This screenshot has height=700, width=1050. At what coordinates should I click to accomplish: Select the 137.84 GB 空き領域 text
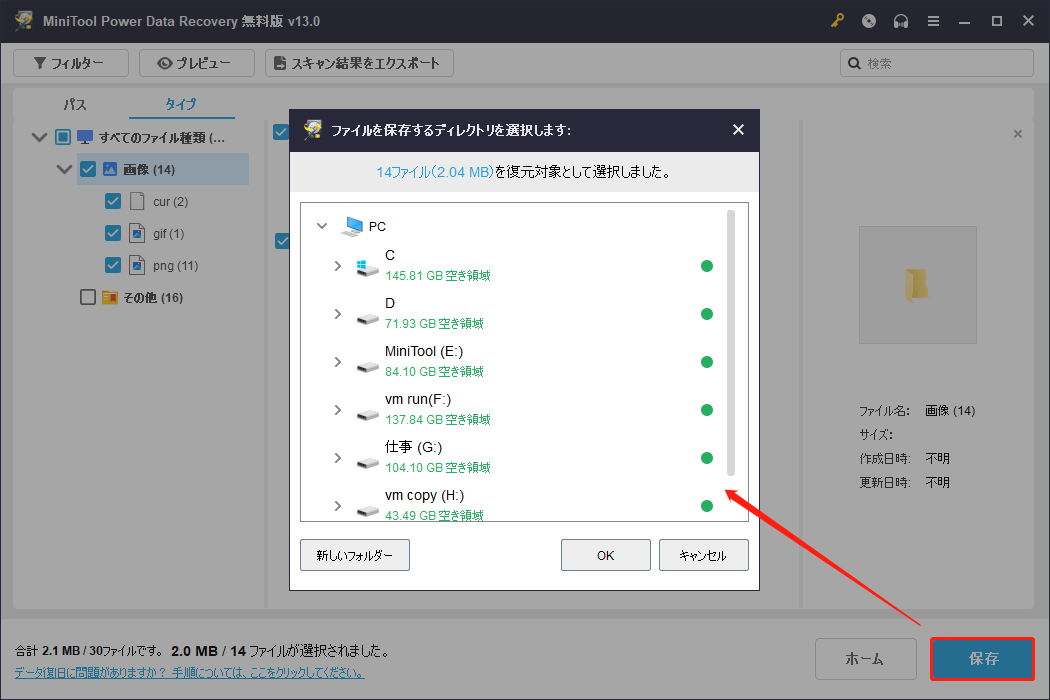tap(438, 419)
